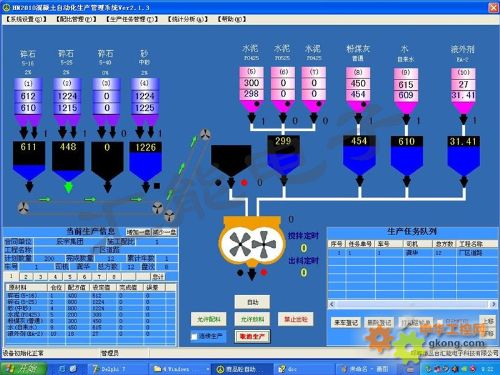Image resolution: width=500 pixels, height=375 pixels.
Task: Click the weigh hopper reading 611
Action: pyautogui.click(x=29, y=162)
